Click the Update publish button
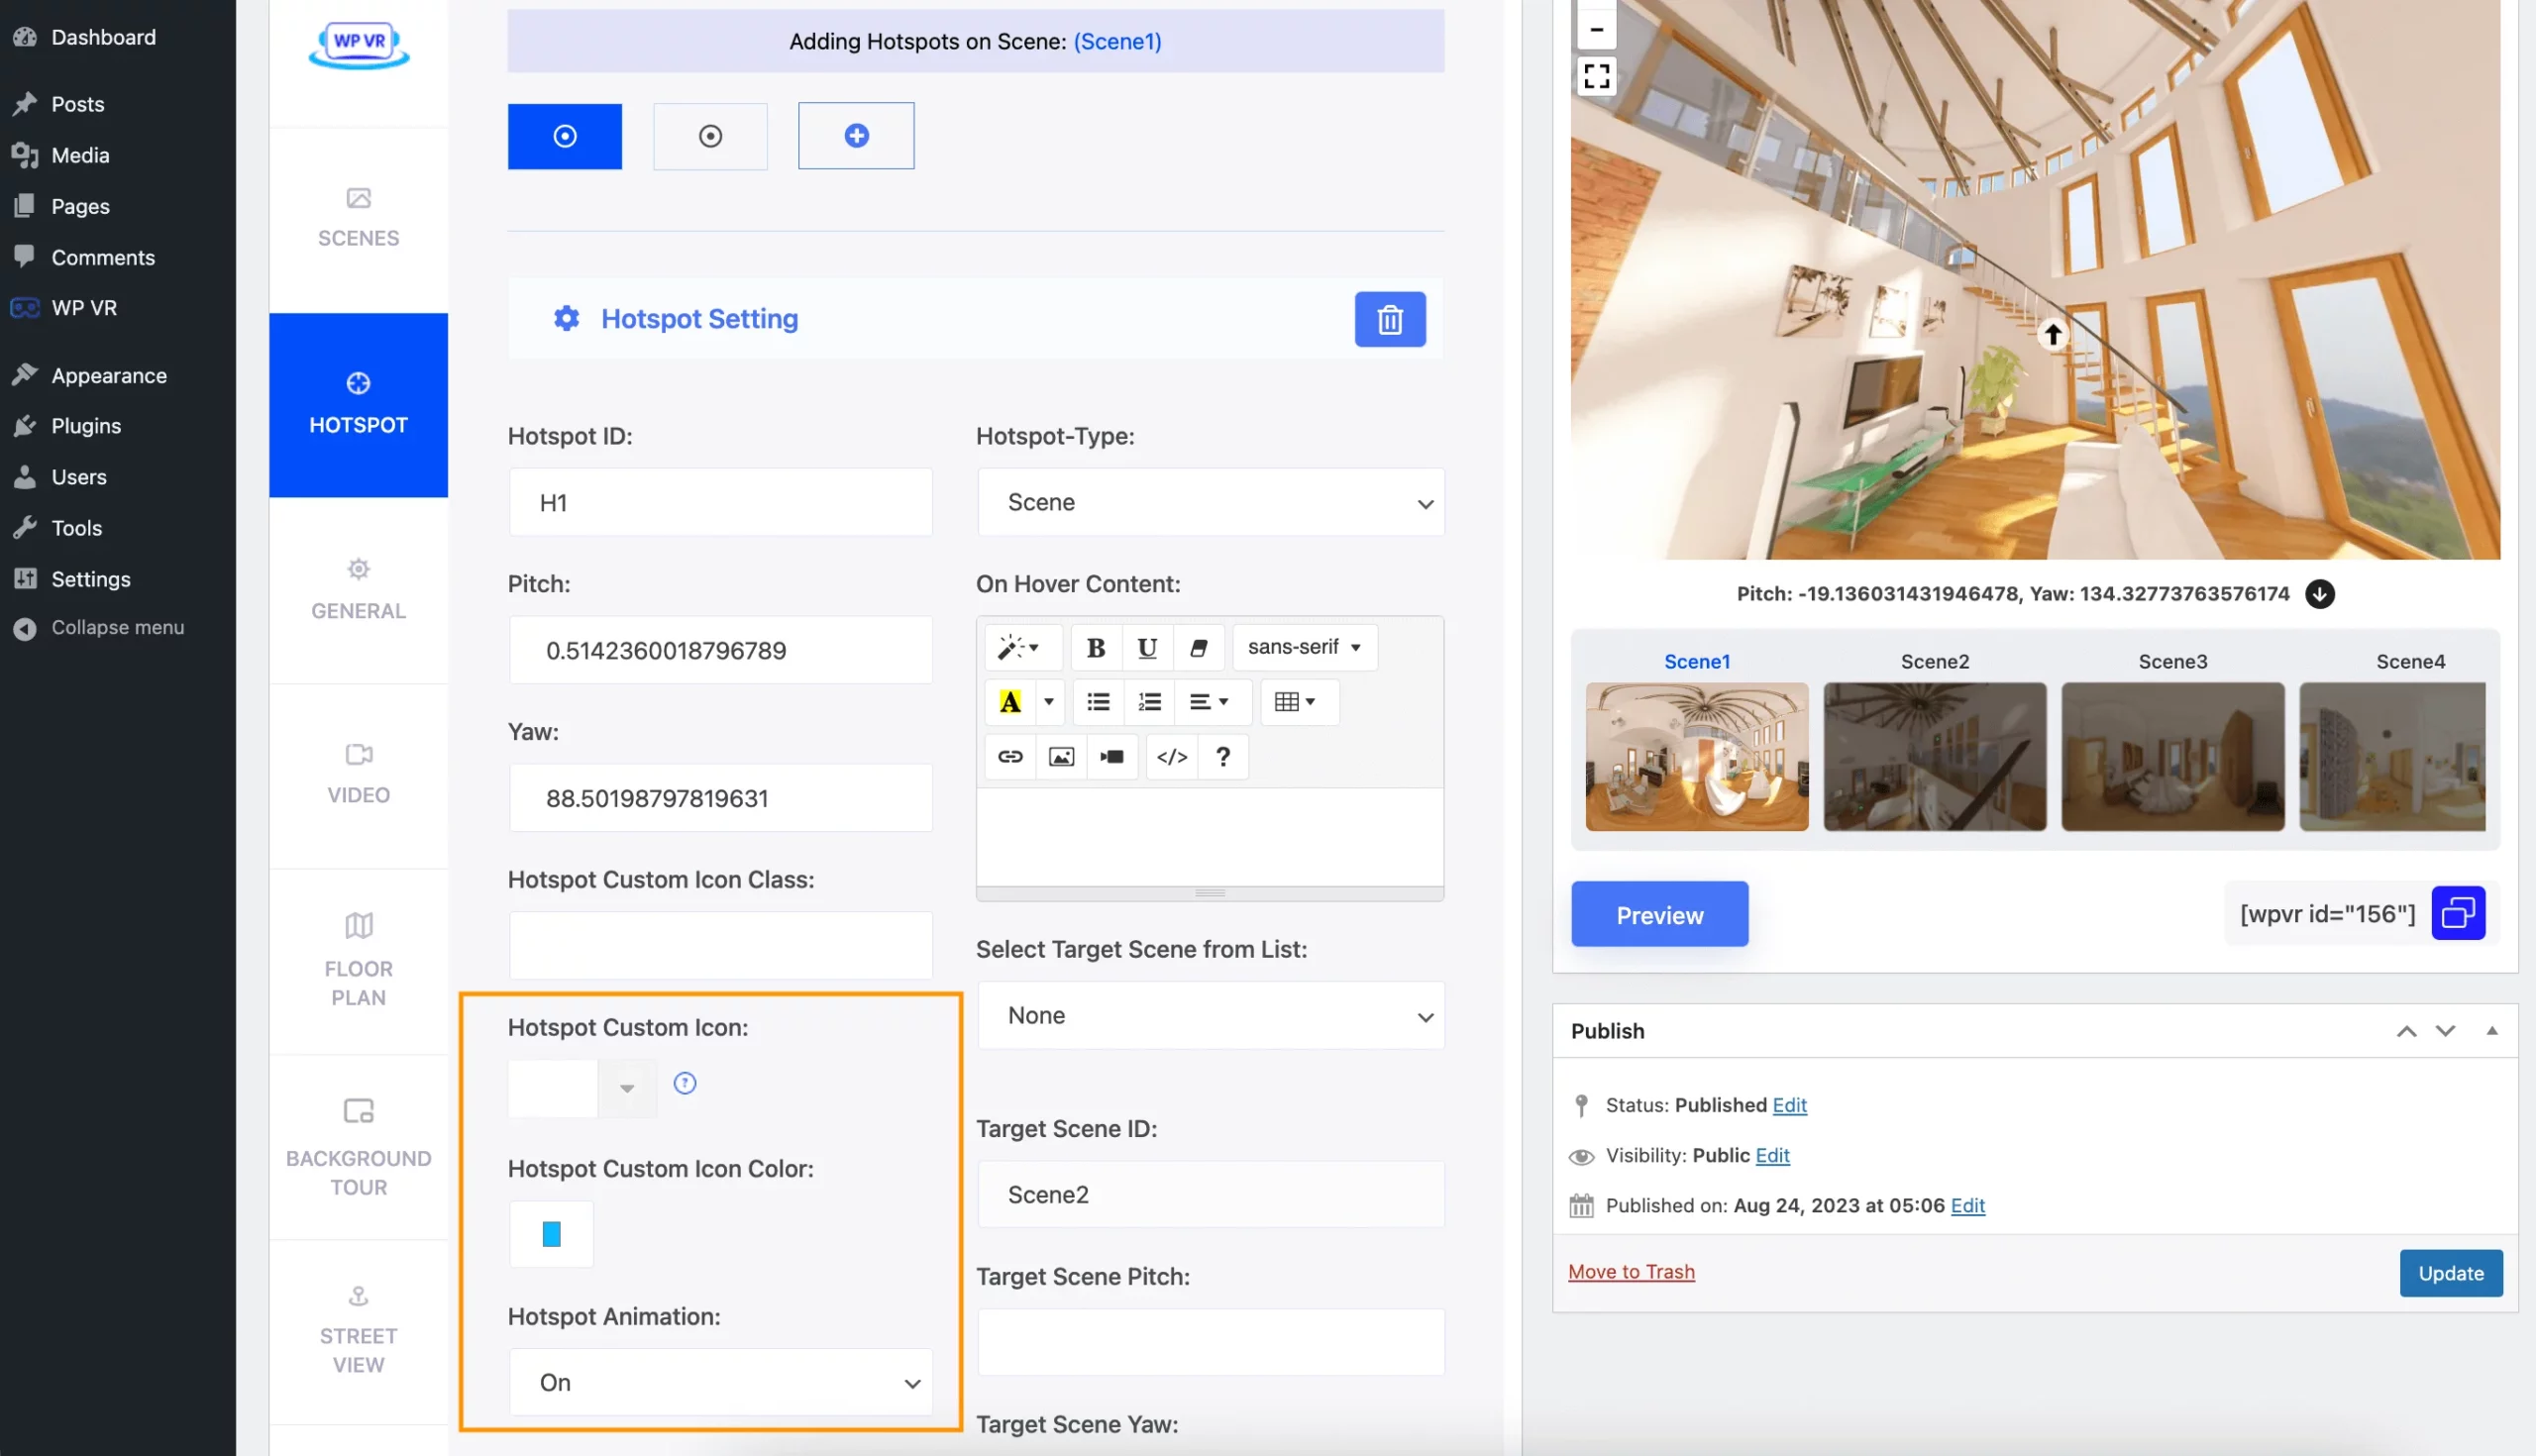2536x1456 pixels. 2451,1272
